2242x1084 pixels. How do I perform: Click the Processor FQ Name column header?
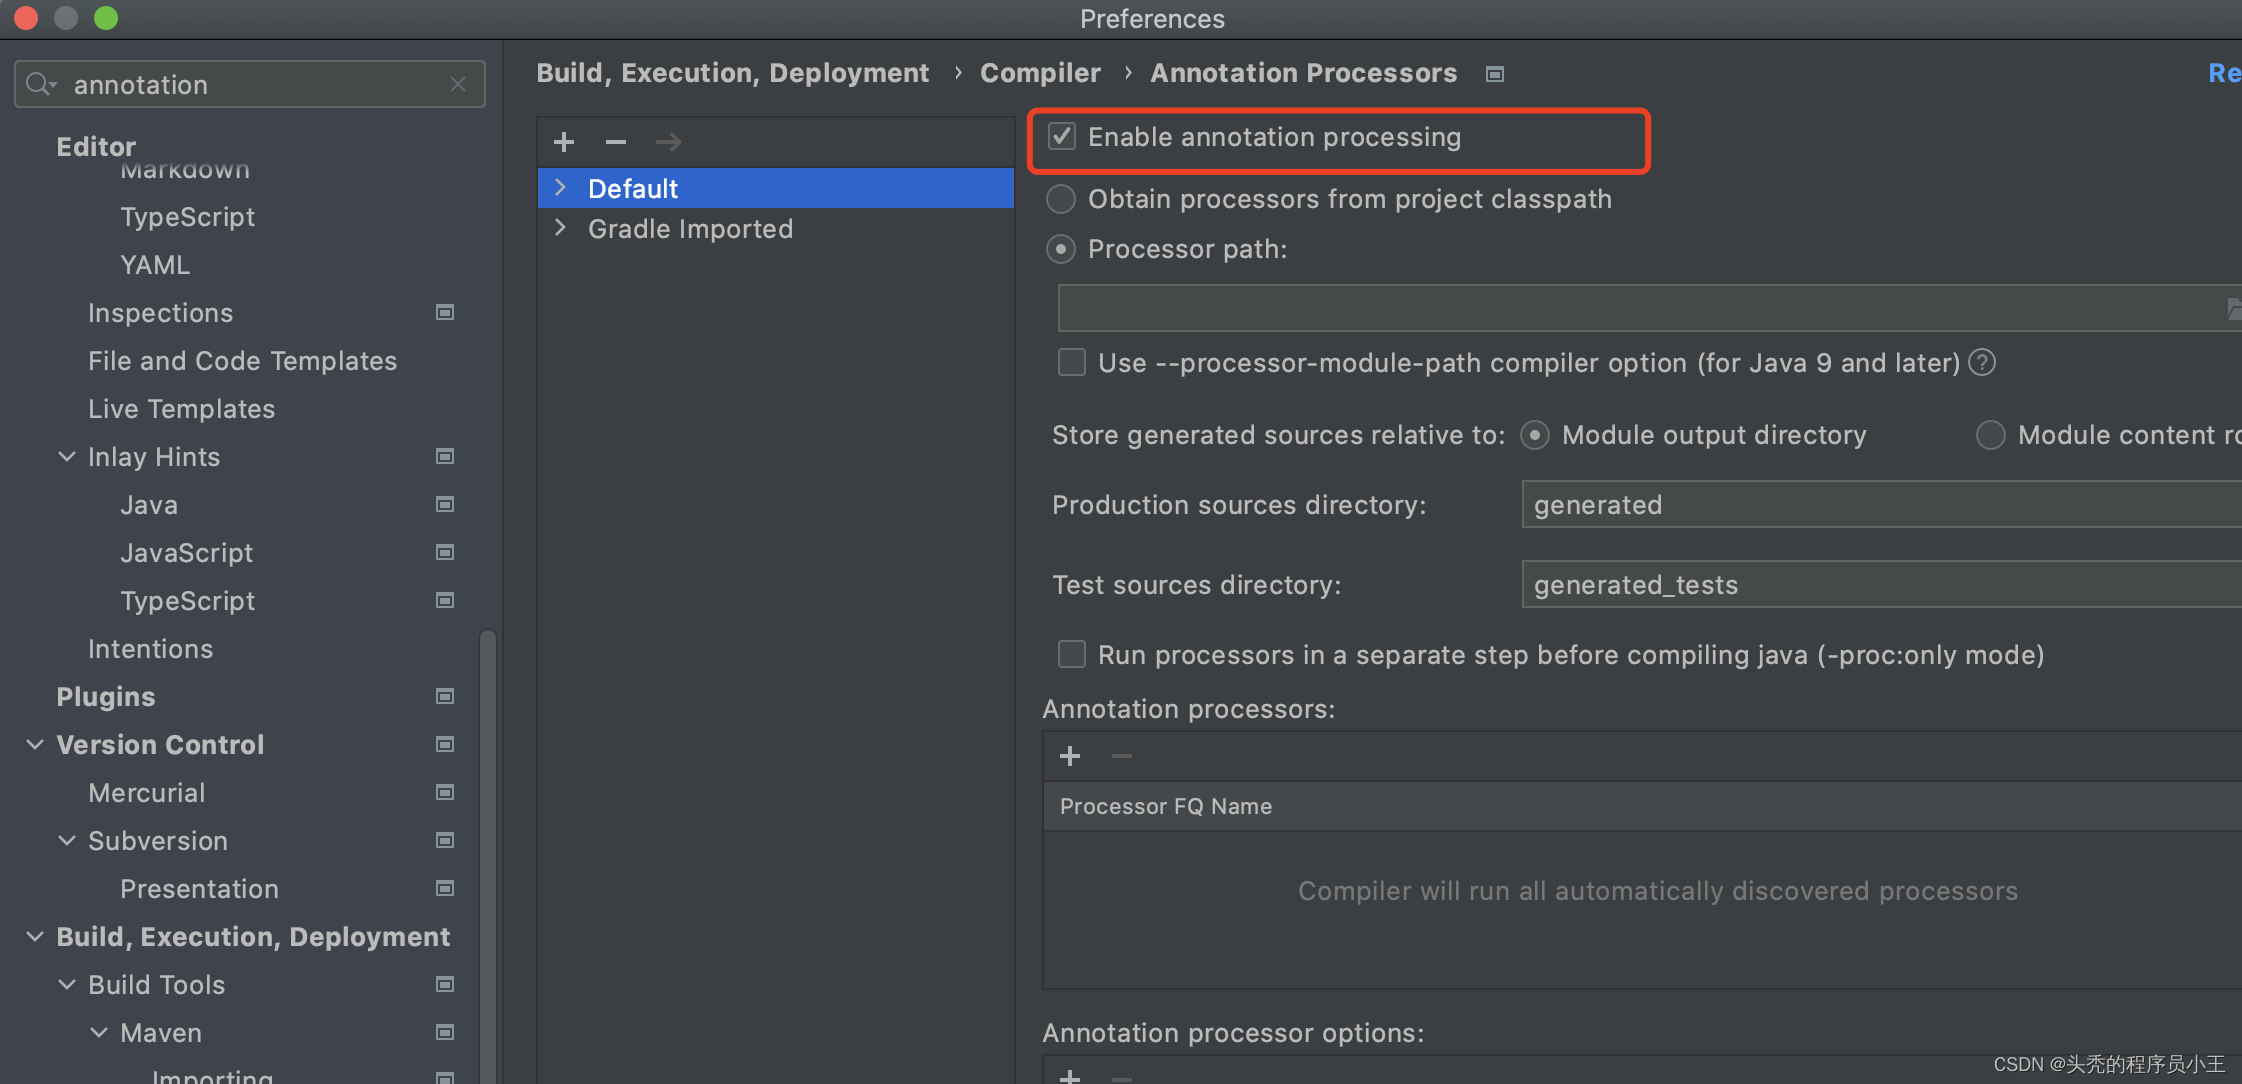(1642, 806)
